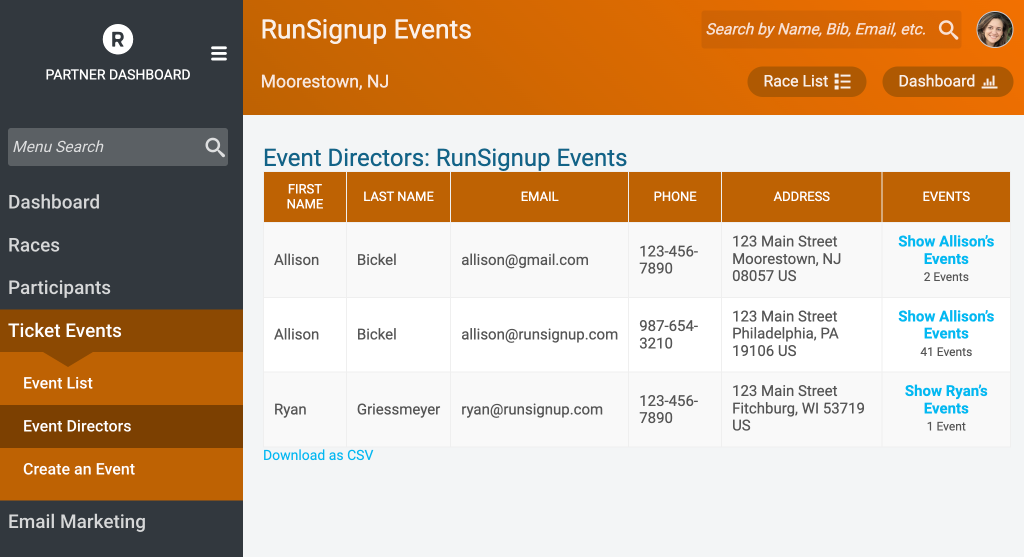1024x557 pixels.
Task: Focus the Menu Search field
Action: [118, 147]
